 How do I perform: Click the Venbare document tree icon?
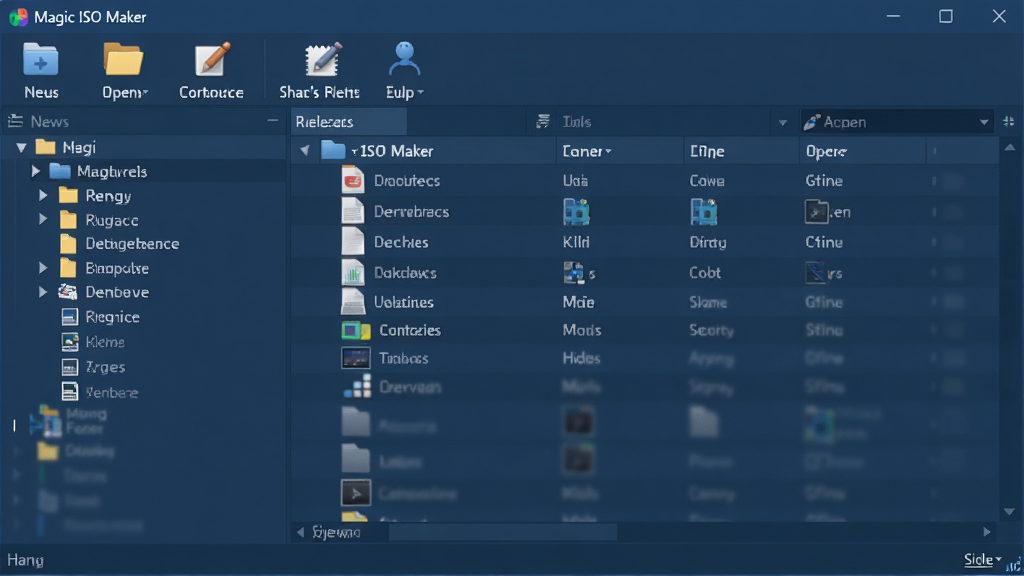[x=70, y=391]
